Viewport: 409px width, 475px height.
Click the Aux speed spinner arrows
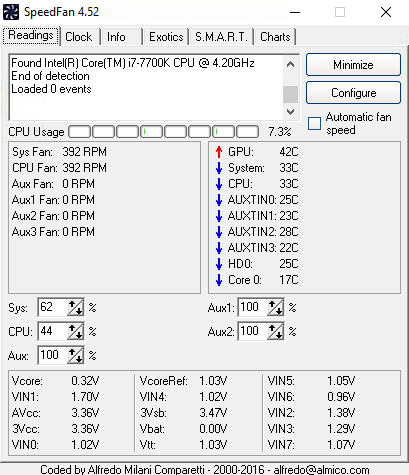pos(75,355)
